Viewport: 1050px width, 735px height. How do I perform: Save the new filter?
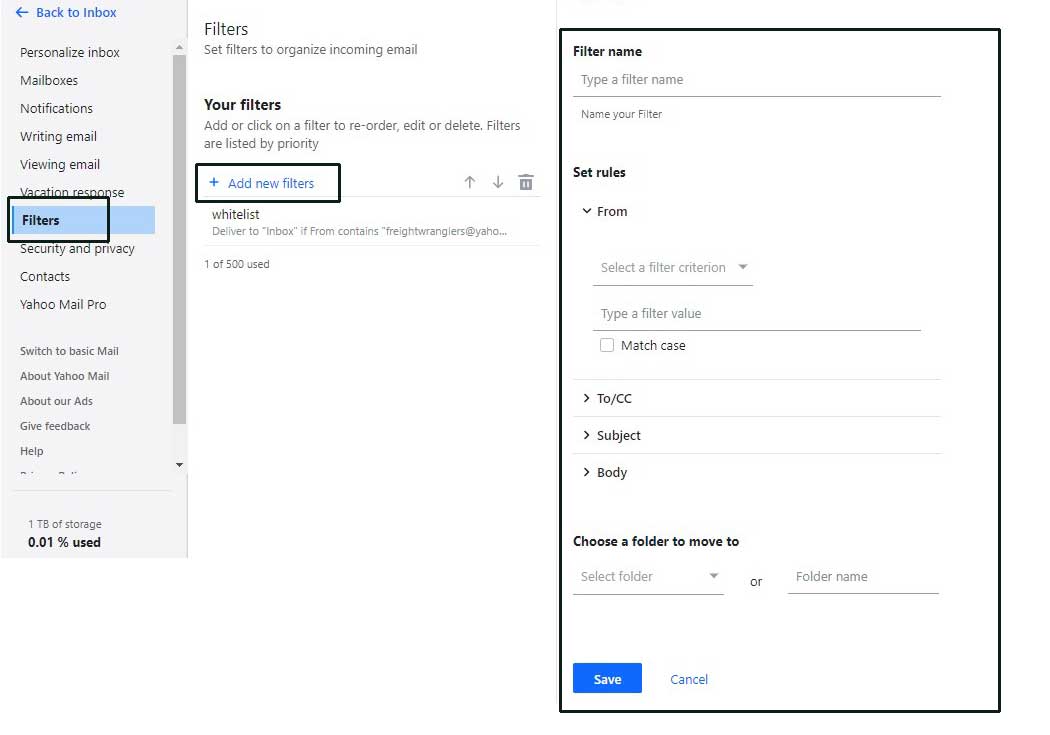coord(607,678)
